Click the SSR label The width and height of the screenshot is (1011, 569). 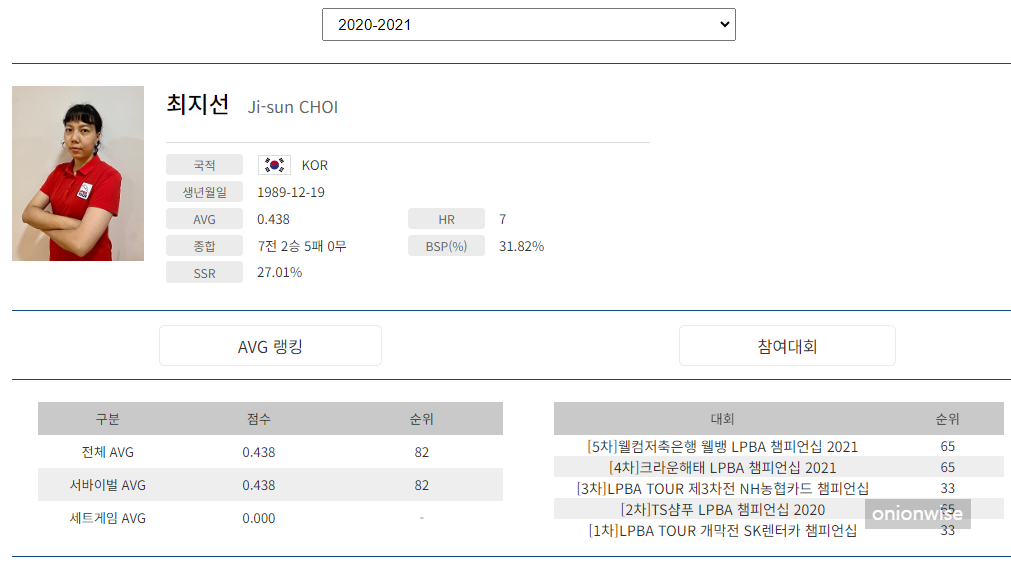point(204,273)
